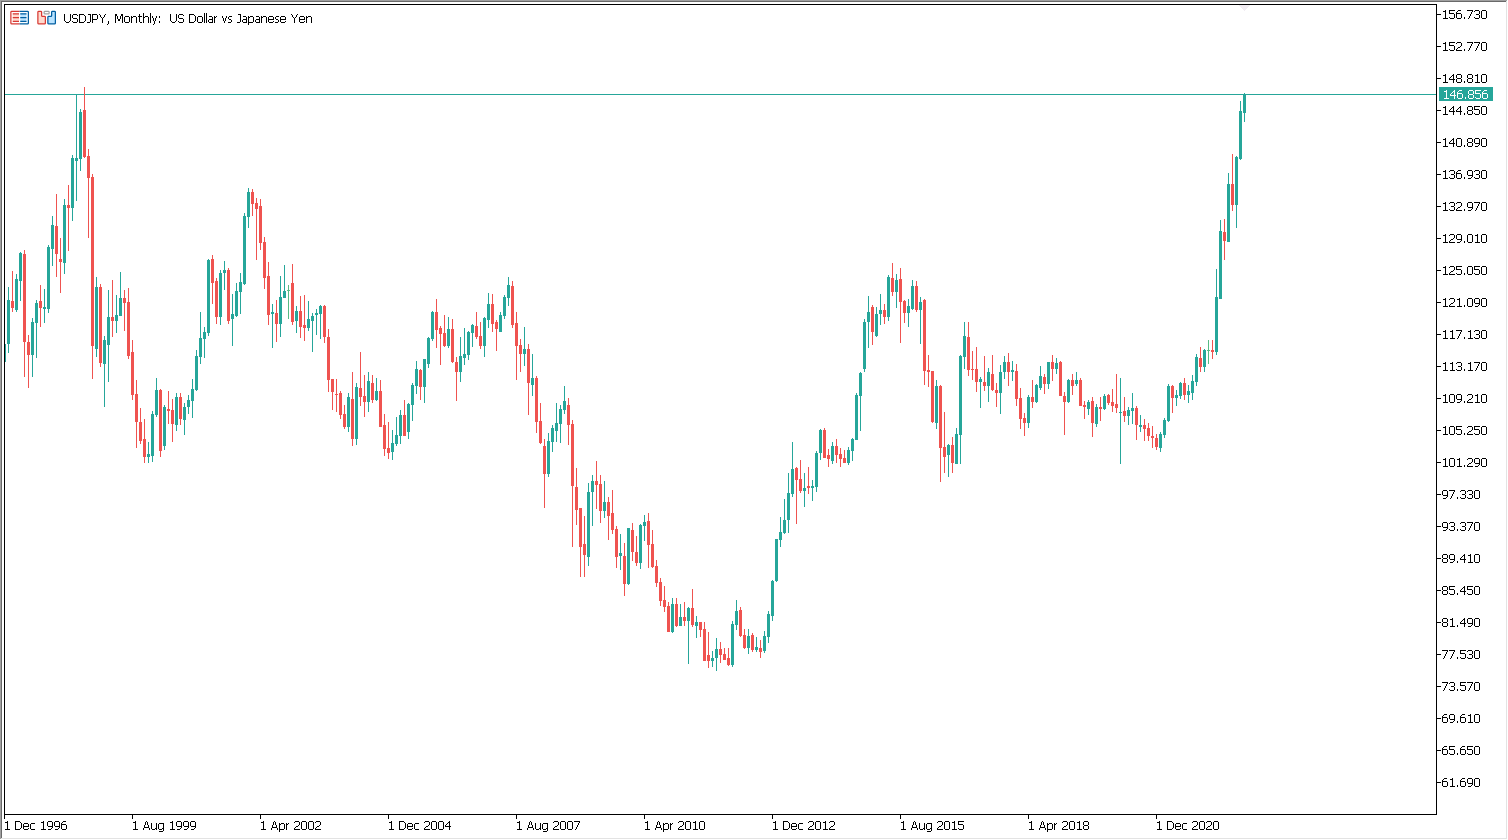Click the 1 Apr 2002 date label
Image resolution: width=1508 pixels, height=840 pixels.
point(291,826)
